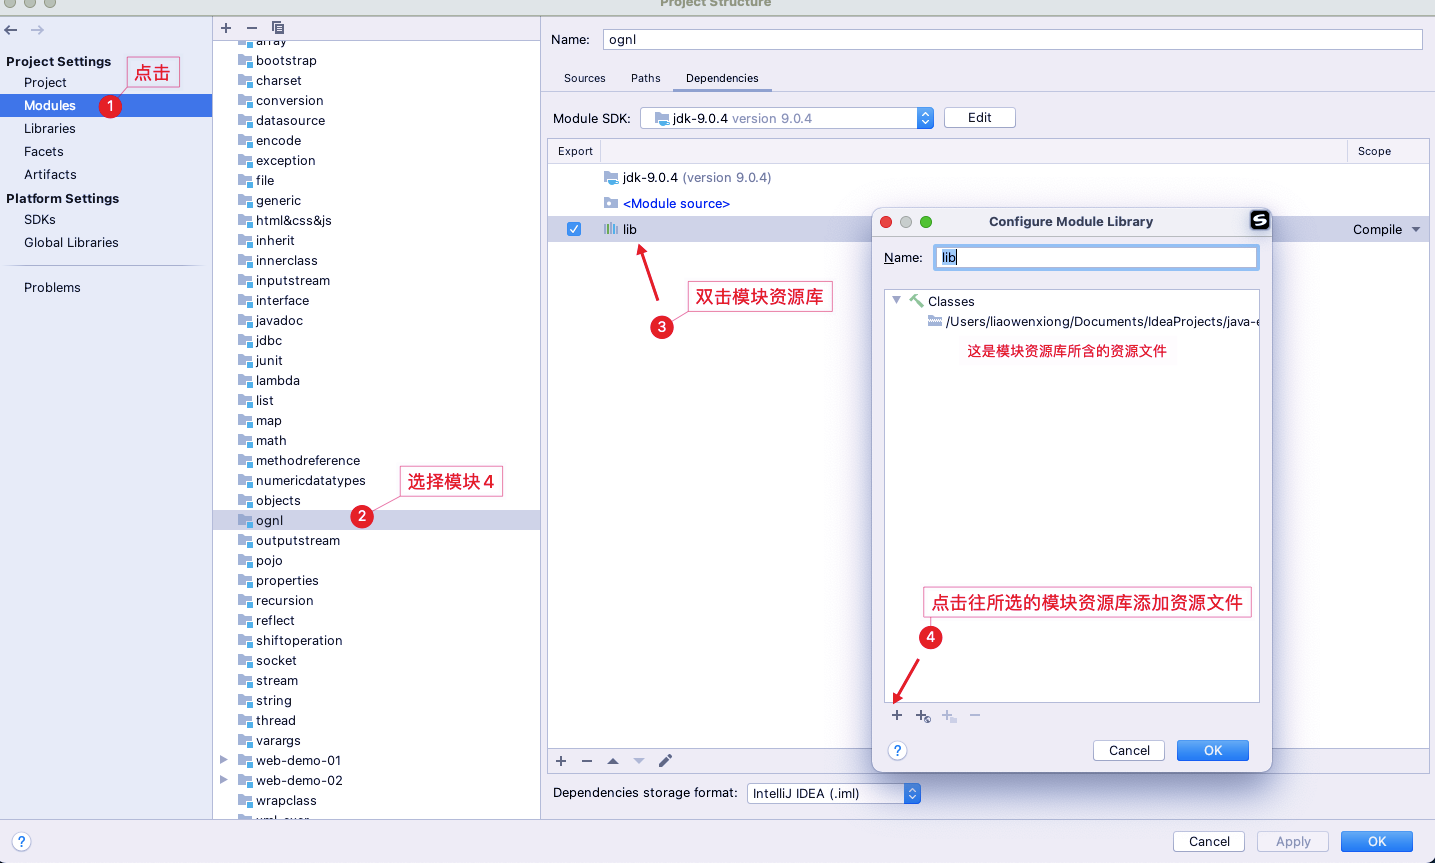The image size is (1435, 863).
Task: Focus the module Name field containing ognl
Action: pos(1013,39)
